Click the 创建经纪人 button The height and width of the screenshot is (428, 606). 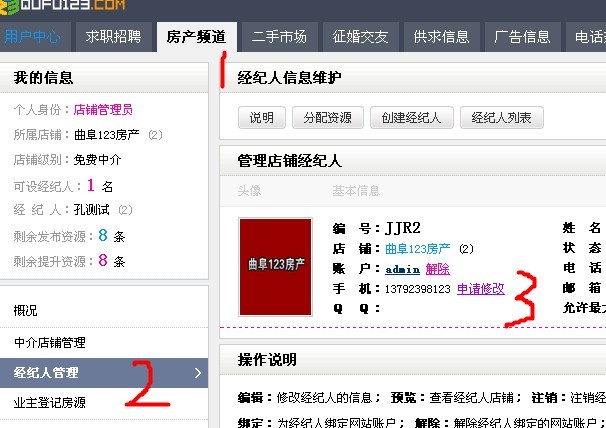coord(411,118)
